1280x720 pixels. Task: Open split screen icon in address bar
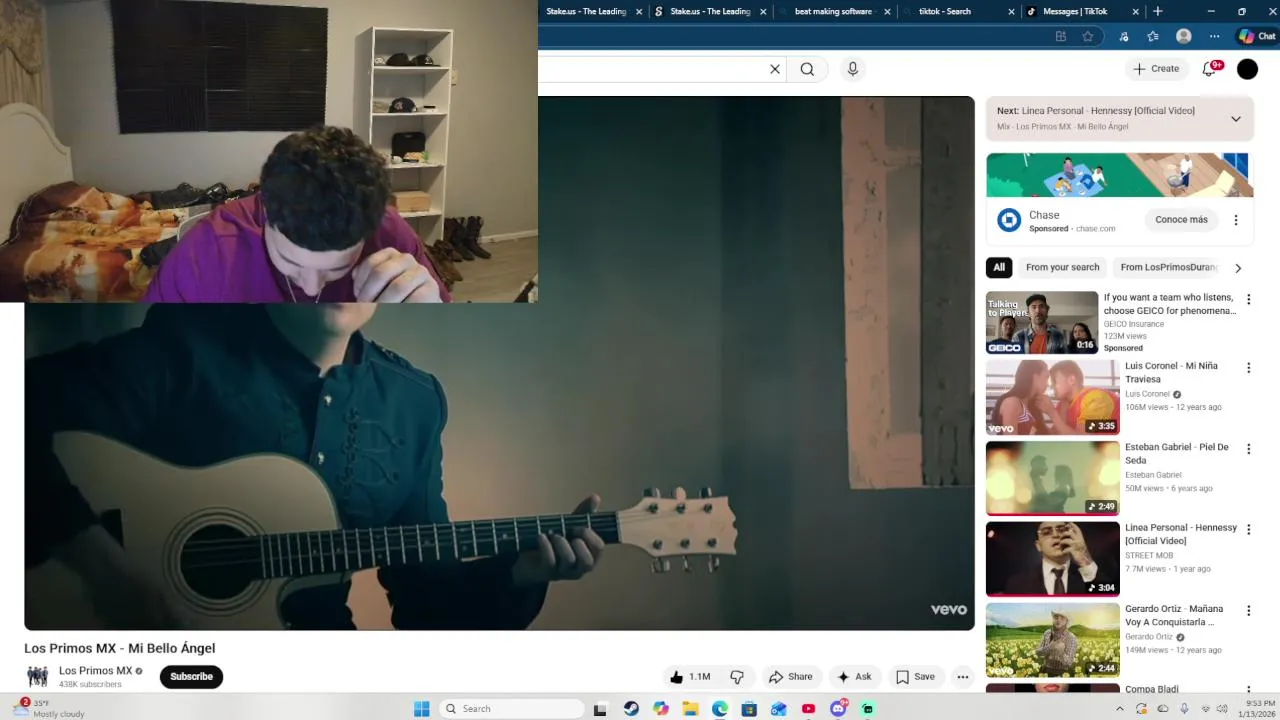point(1061,37)
